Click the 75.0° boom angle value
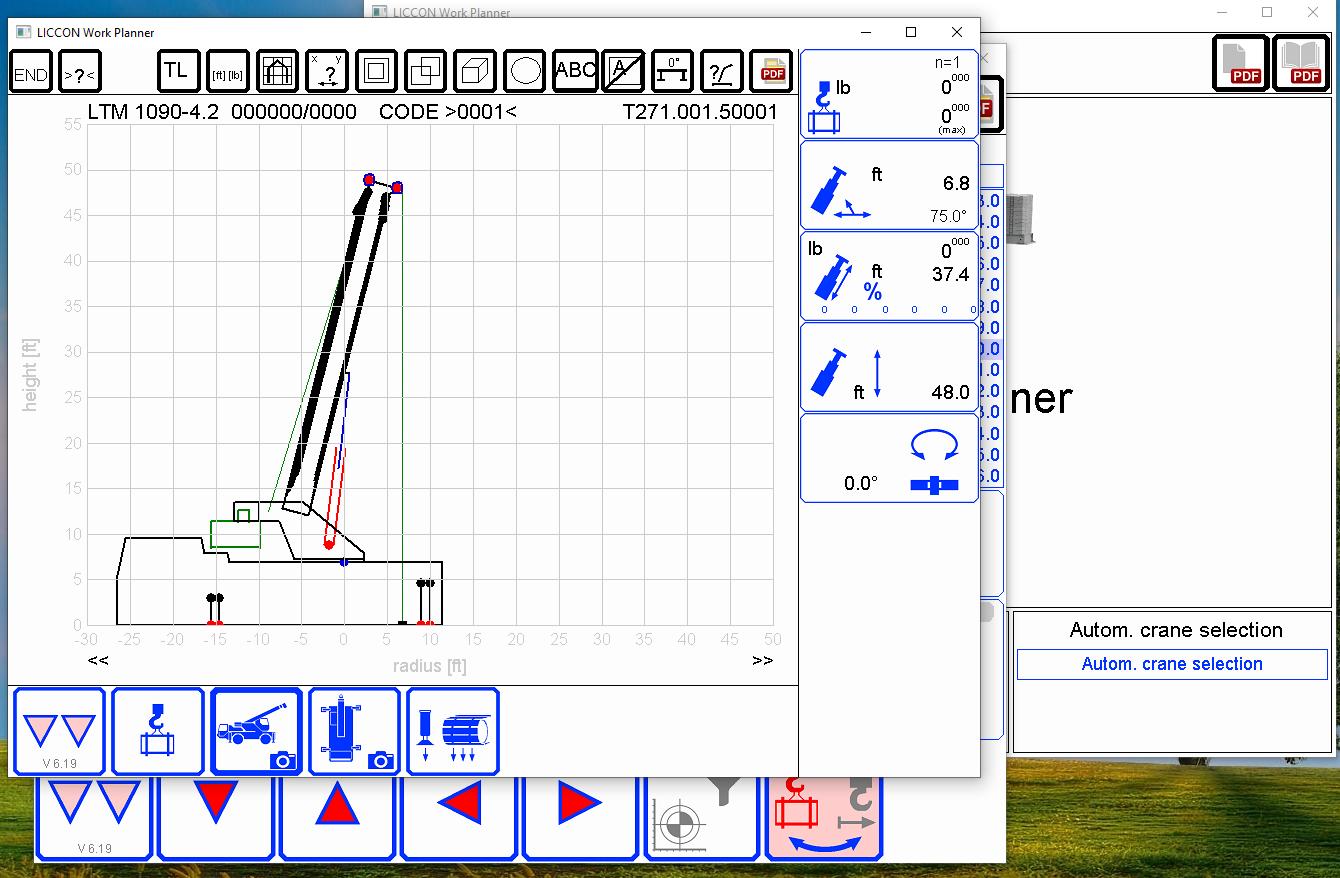This screenshot has height=878, width=1340. 949,216
